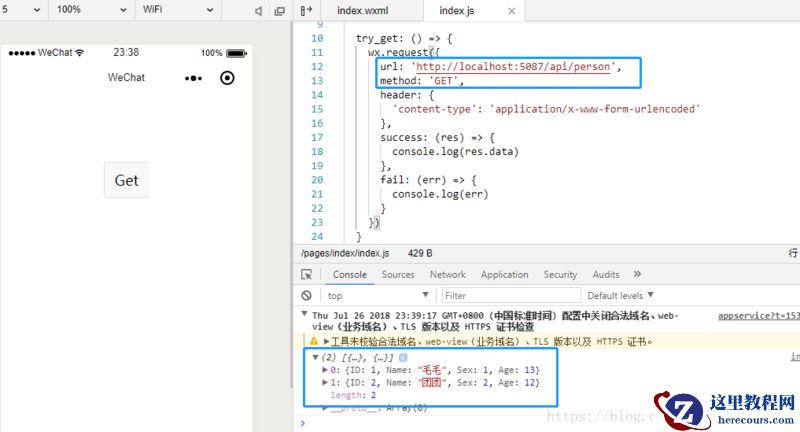Image resolution: width=800 pixels, height=432 pixels.
Task: Open the top context dropdown
Action: point(378,295)
